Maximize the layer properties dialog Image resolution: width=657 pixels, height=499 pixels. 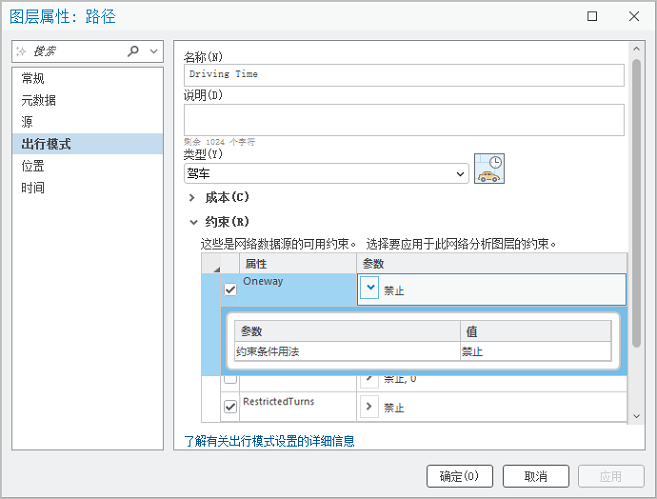tap(592, 16)
